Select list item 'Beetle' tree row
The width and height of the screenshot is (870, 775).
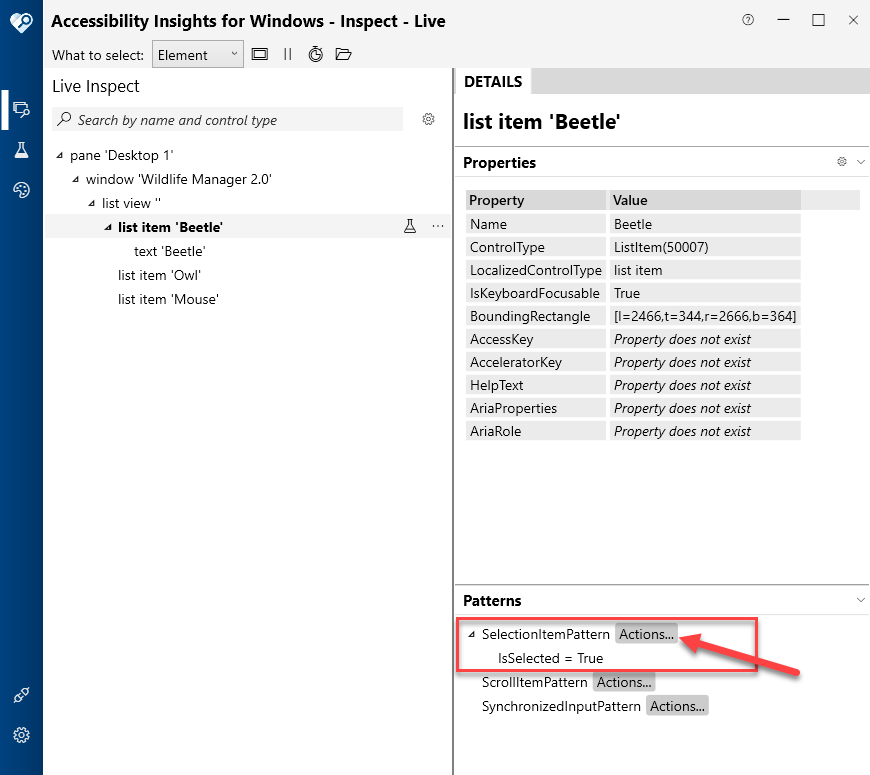tap(248, 226)
